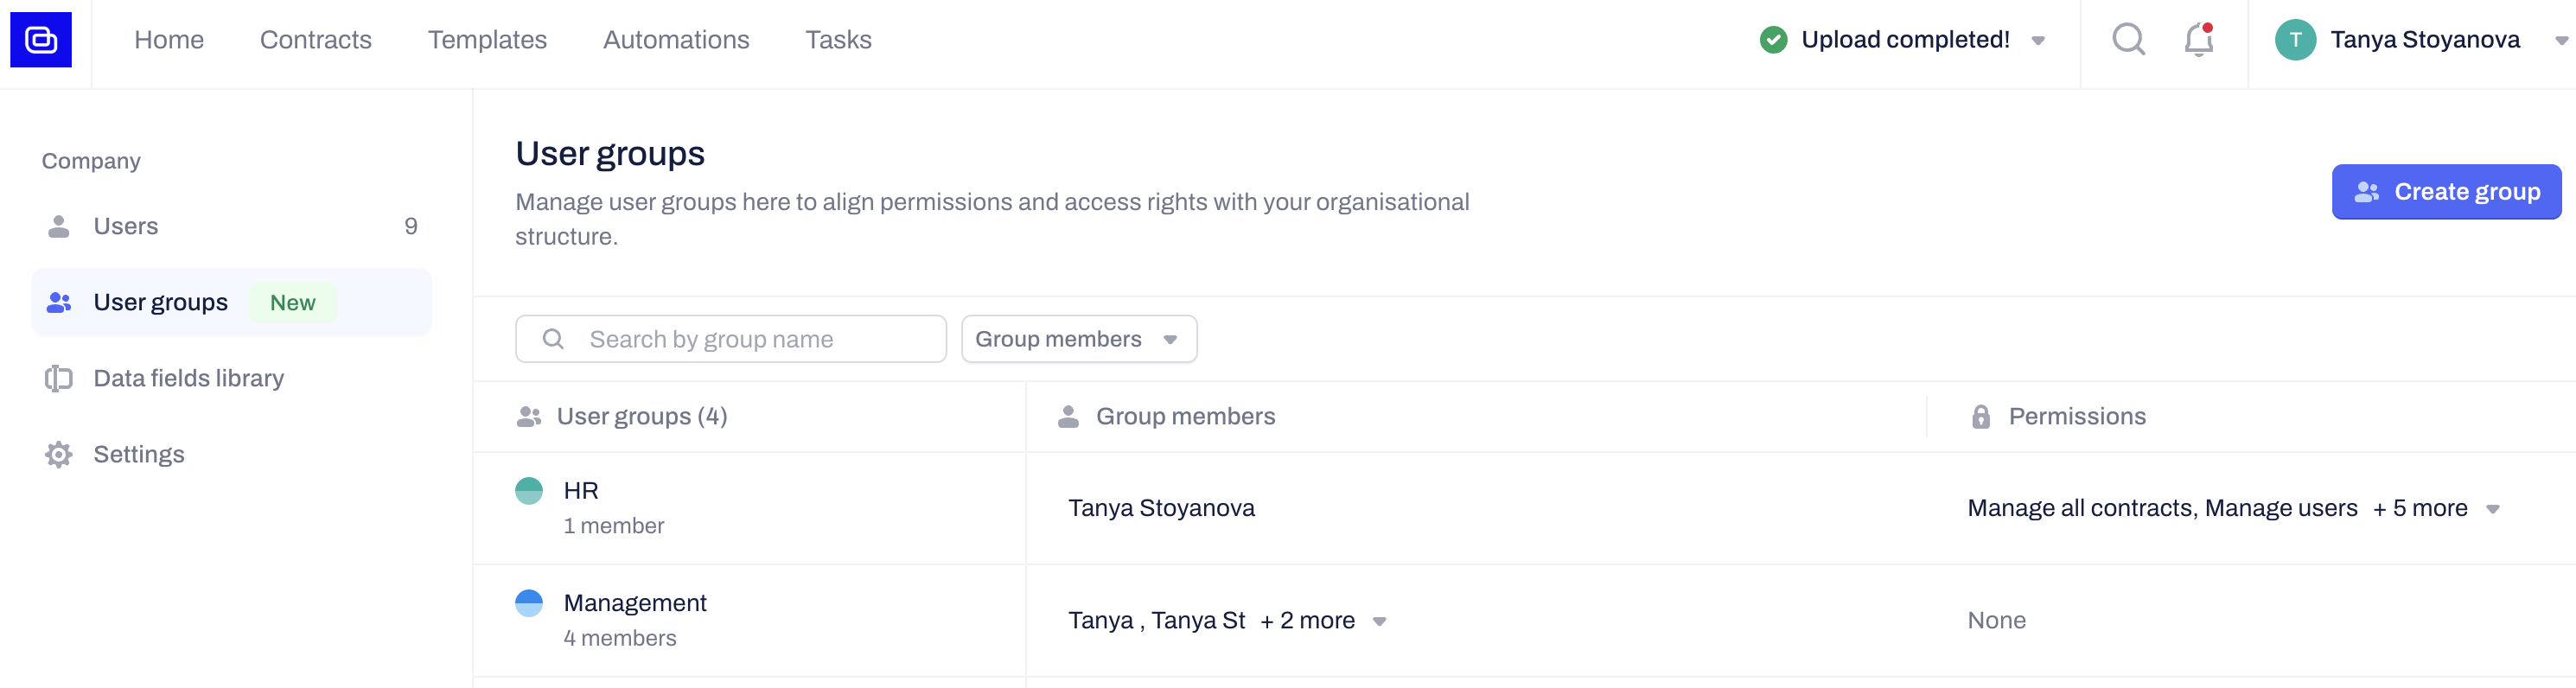Click the Data fields library icon
Image resolution: width=2576 pixels, height=688 pixels.
coord(59,379)
